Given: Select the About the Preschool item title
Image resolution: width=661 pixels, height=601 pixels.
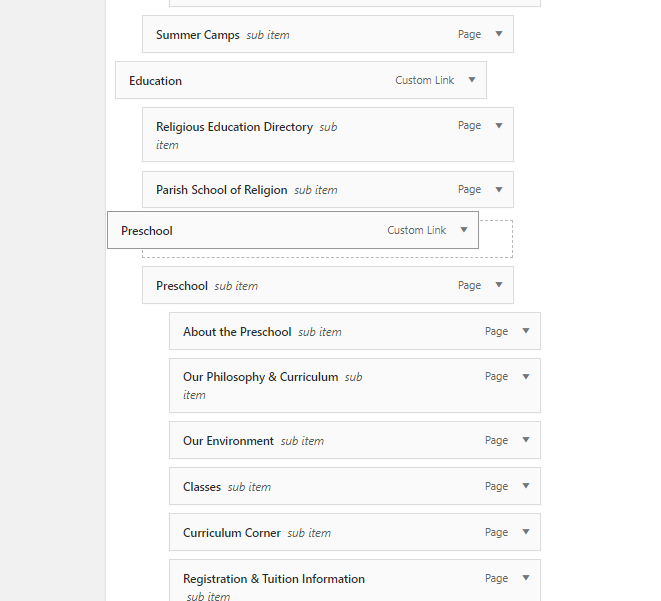Looking at the screenshot, I should (237, 332).
